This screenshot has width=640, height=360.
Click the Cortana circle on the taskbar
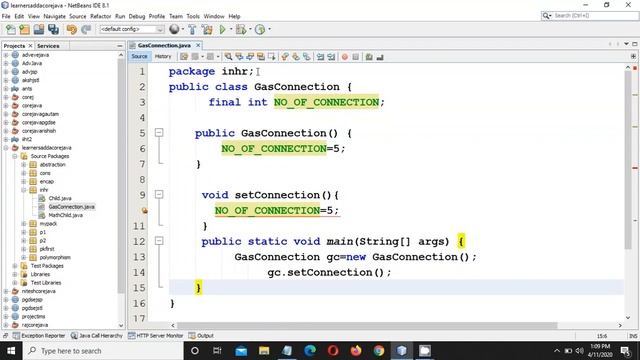click(195, 351)
